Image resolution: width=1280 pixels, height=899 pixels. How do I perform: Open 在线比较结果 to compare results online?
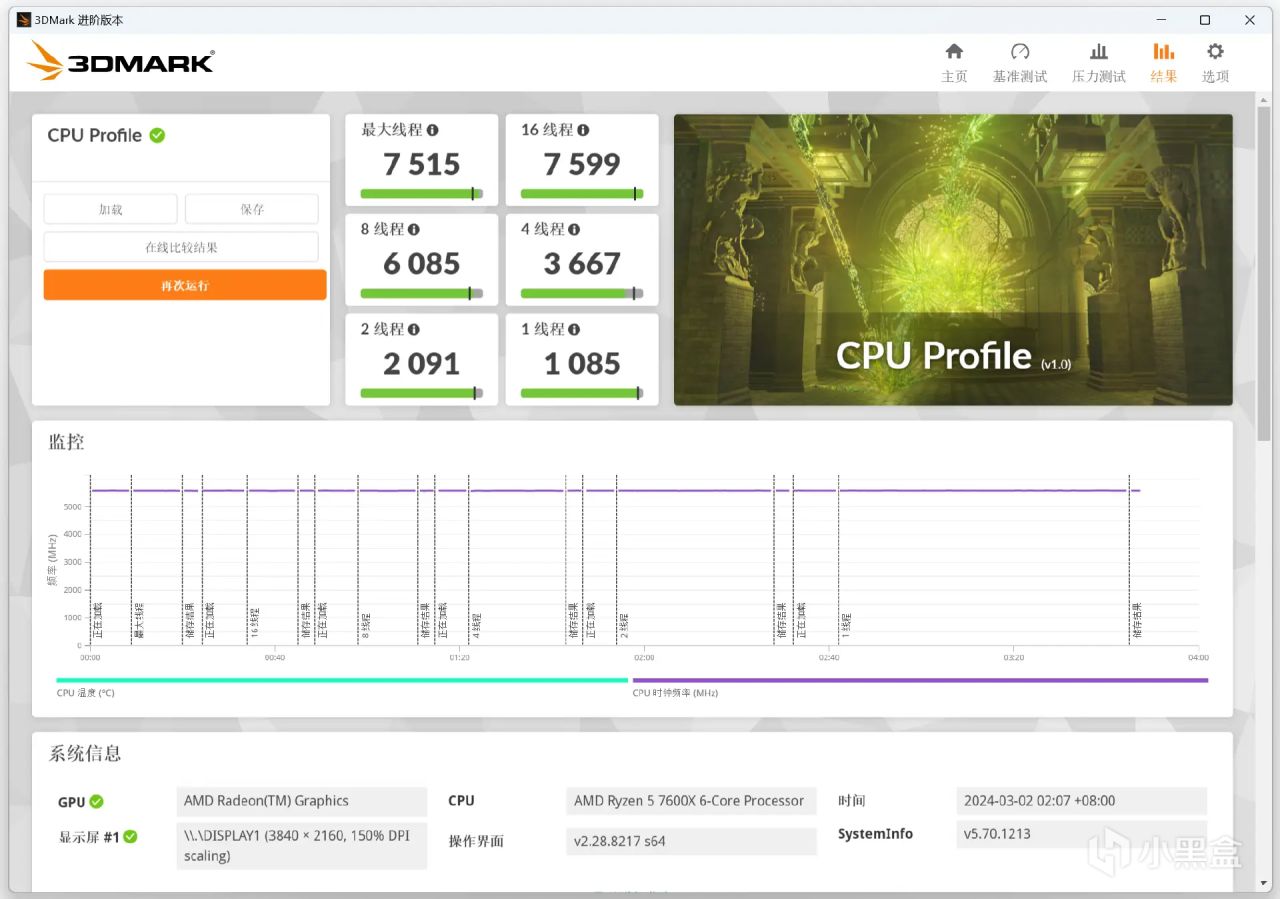(181, 247)
